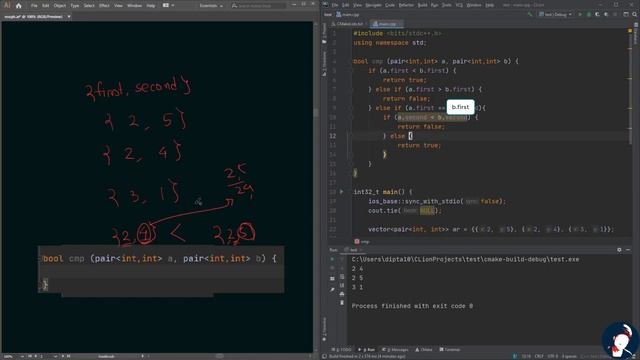This screenshot has width=640, height=360.
Task: Open Run panel settings gear
Action: tap(619, 250)
